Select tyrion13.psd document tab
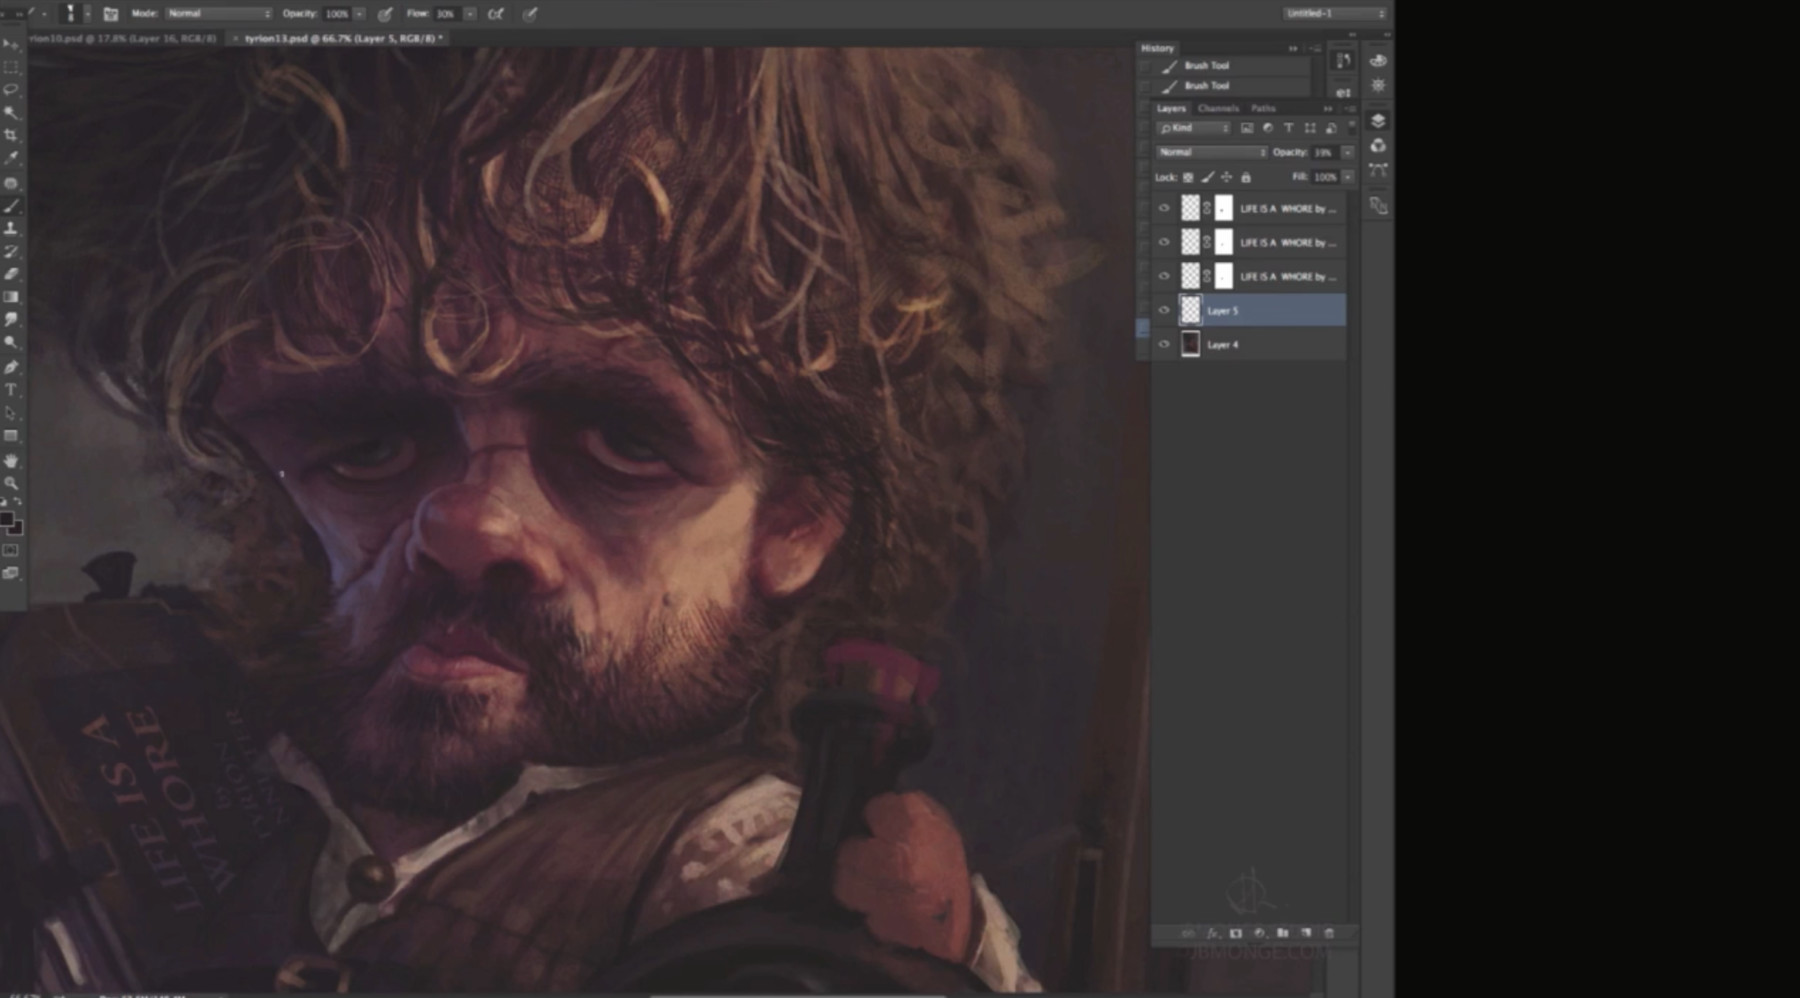This screenshot has width=1800, height=998. coord(340,38)
